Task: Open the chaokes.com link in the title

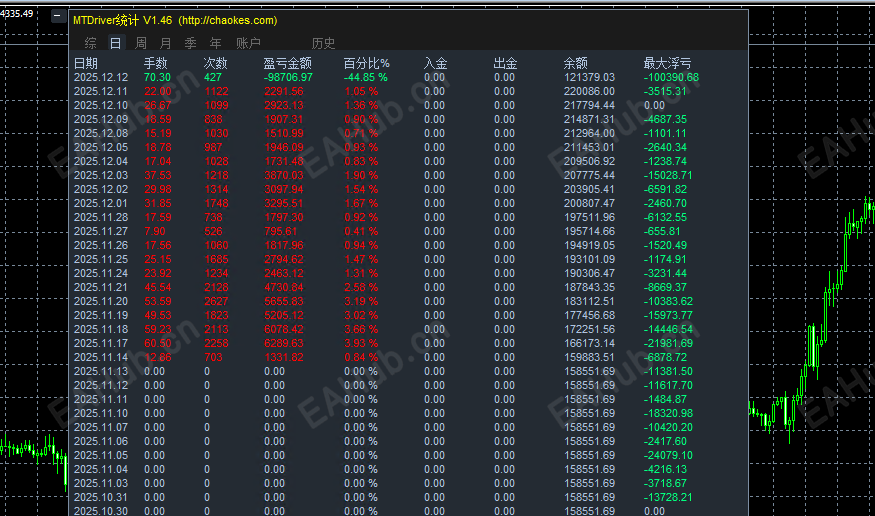Action: [x=228, y=21]
